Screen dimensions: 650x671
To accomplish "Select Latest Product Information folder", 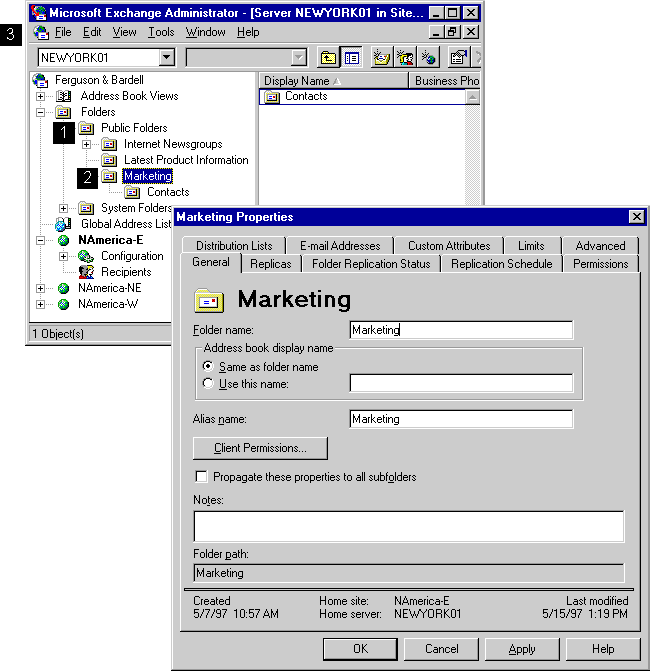I will 186,160.
